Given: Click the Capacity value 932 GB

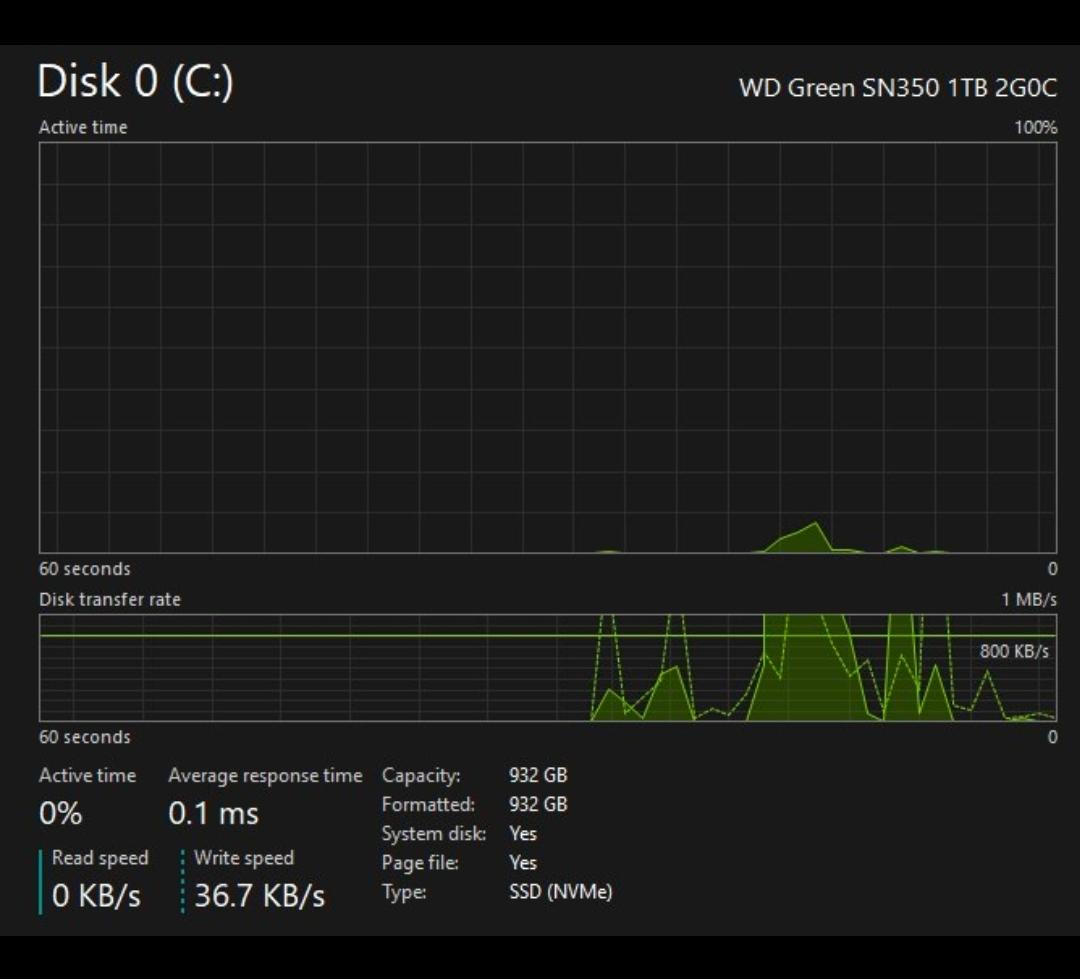Looking at the screenshot, I should [x=538, y=775].
